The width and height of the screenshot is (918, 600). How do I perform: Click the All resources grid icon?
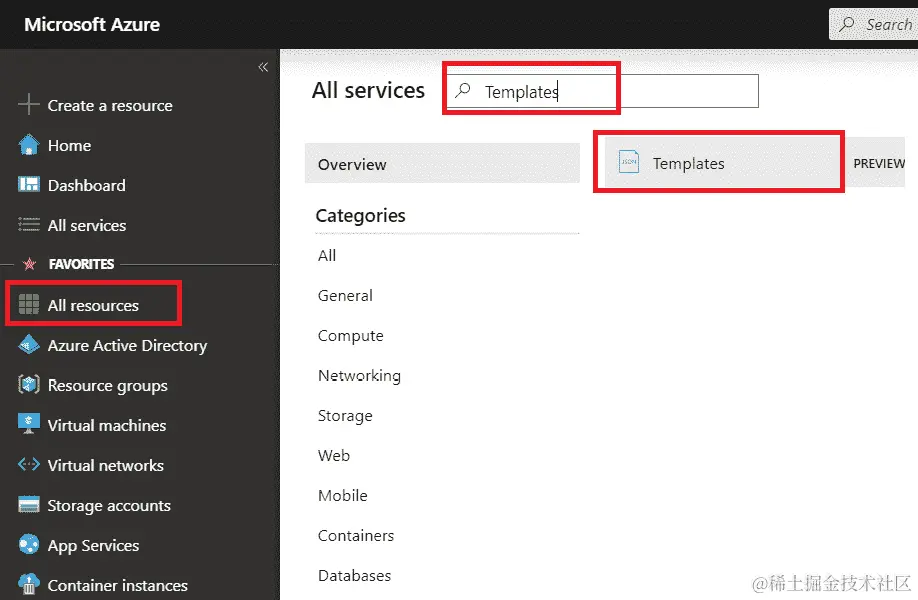29,305
